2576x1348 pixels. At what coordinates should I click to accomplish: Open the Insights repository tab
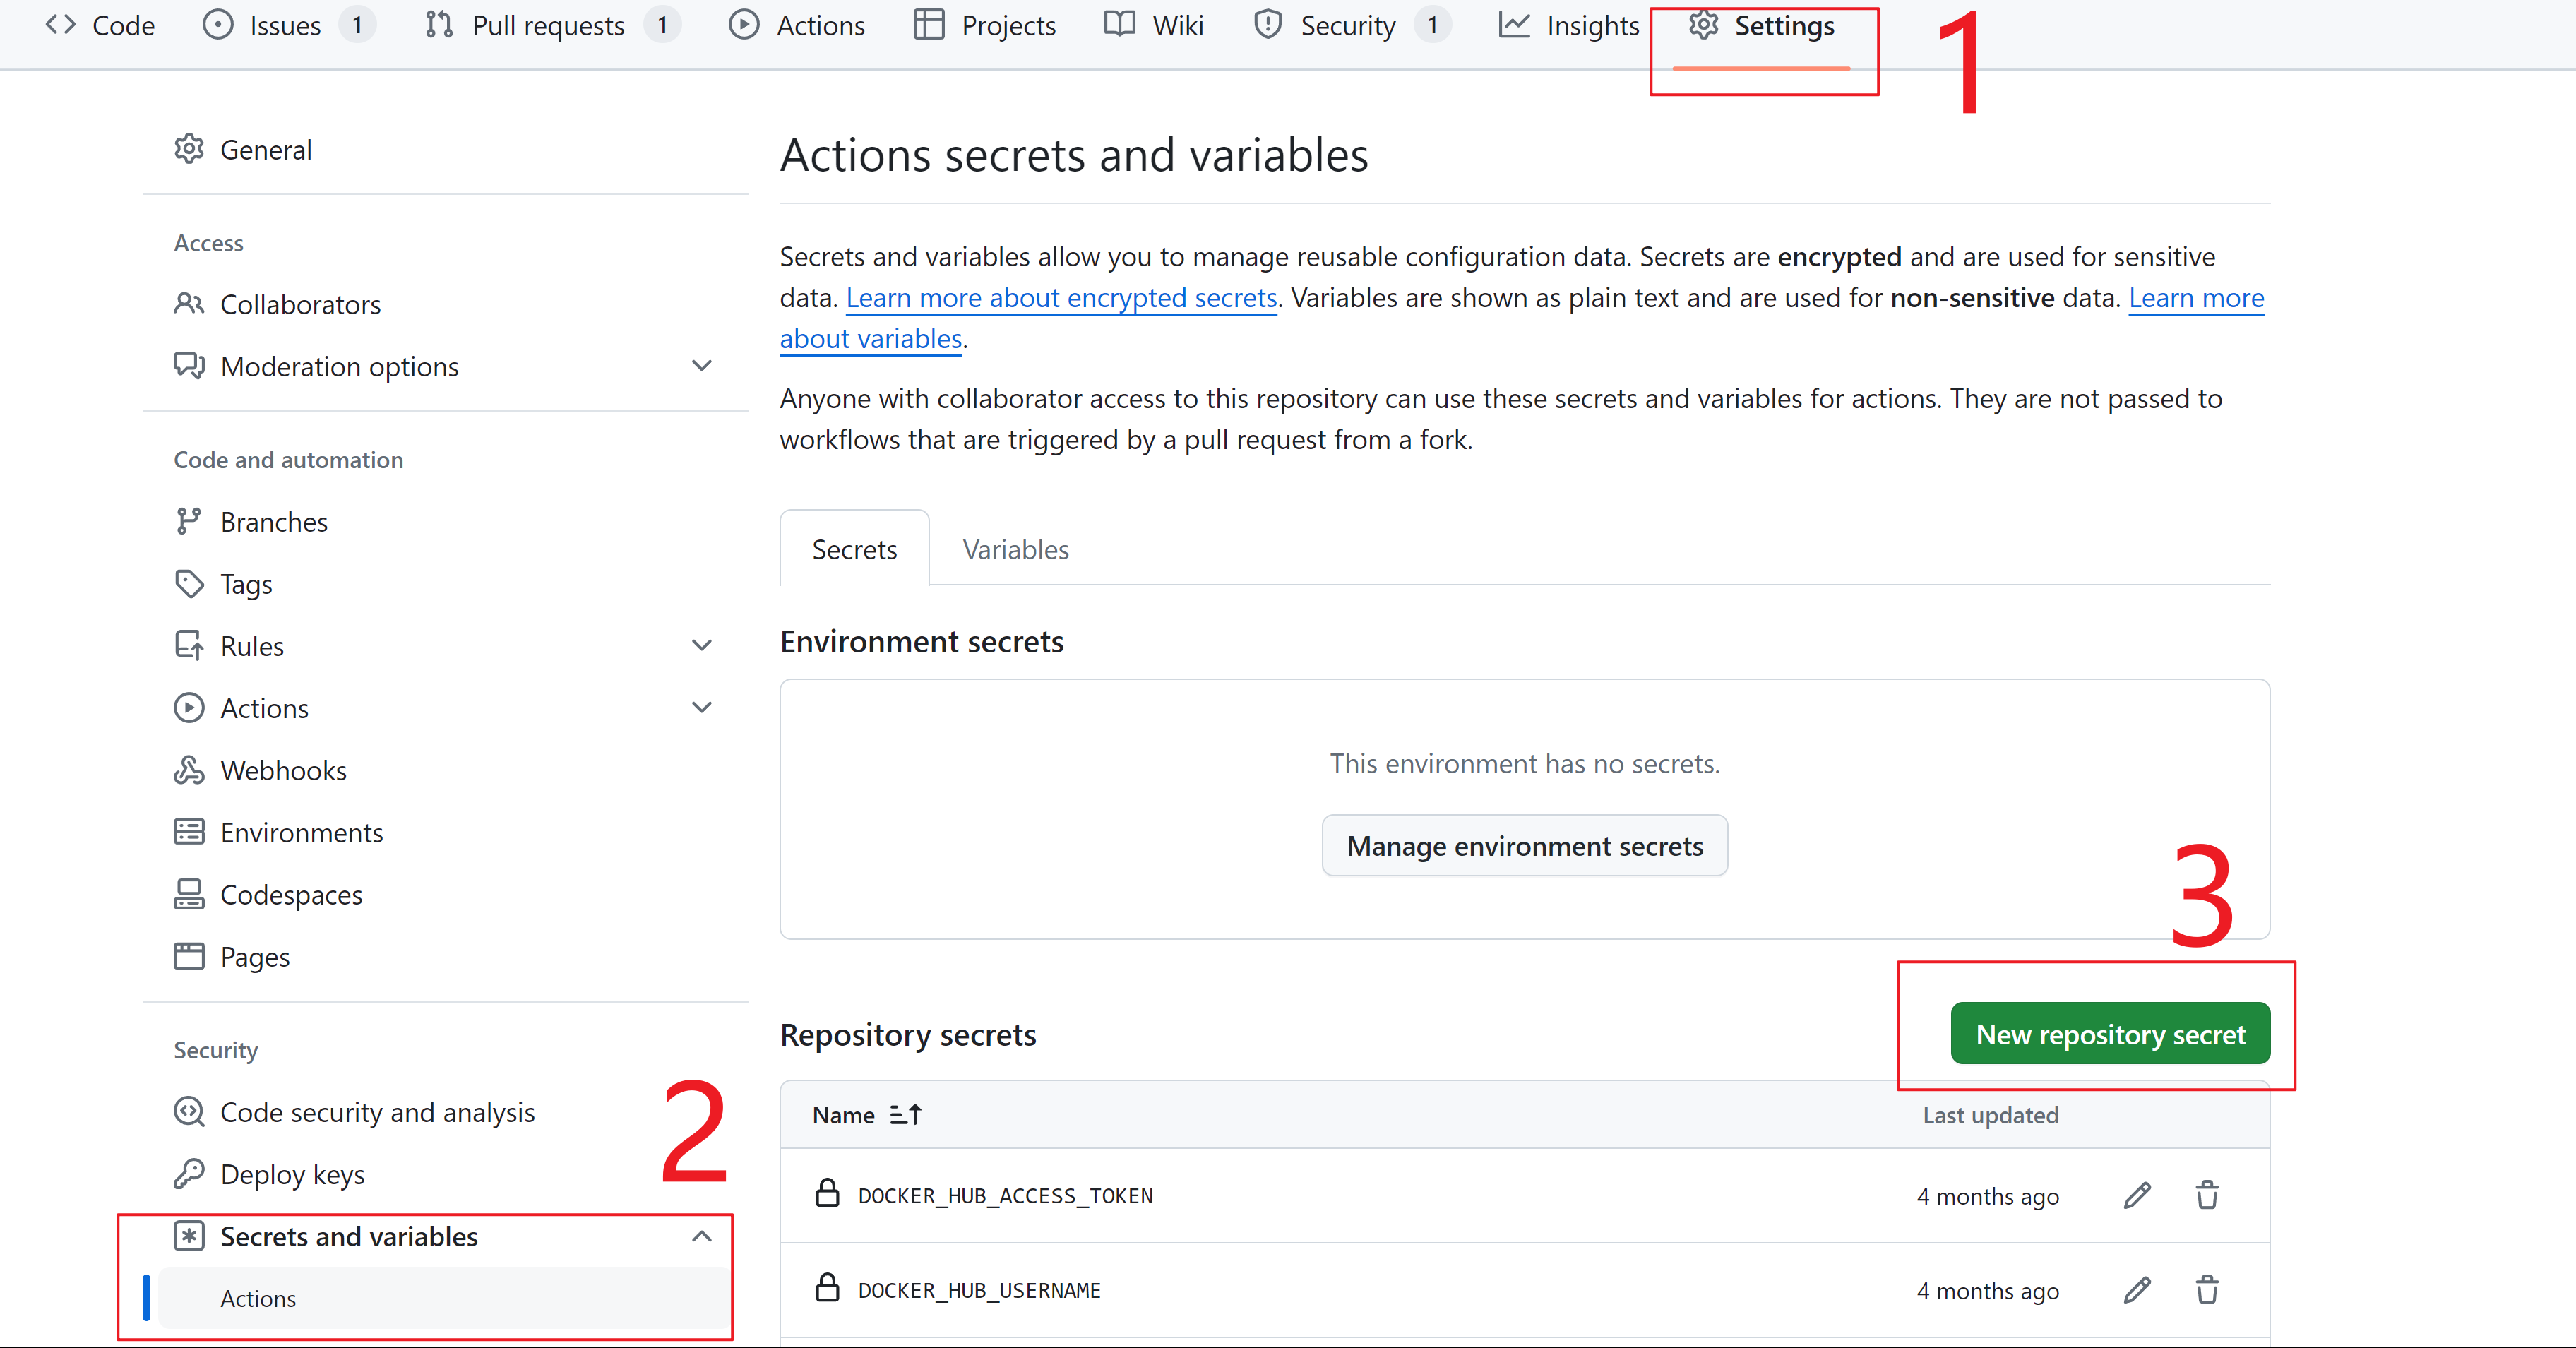pyautogui.click(x=1569, y=26)
